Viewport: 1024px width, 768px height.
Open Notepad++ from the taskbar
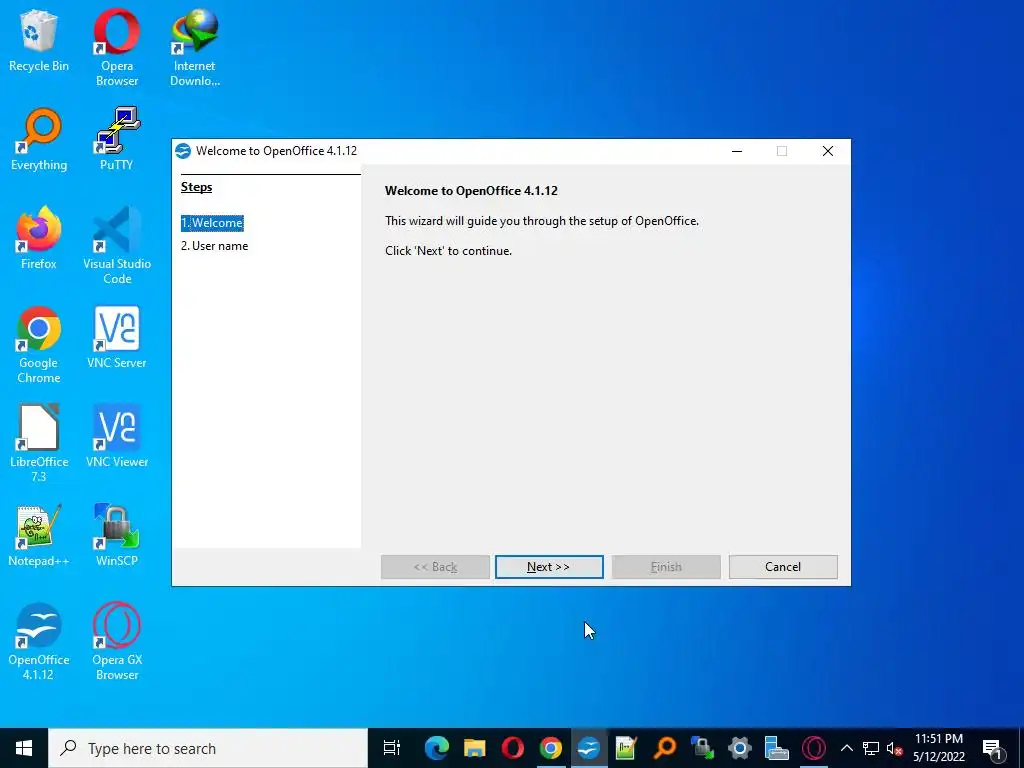point(626,748)
